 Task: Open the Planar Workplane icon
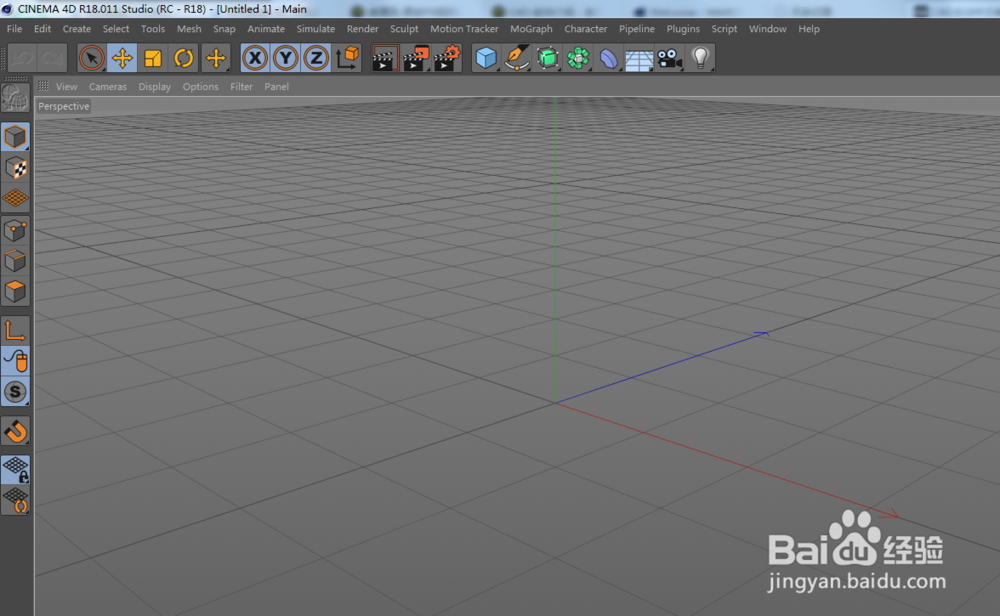pyautogui.click(x=15, y=501)
